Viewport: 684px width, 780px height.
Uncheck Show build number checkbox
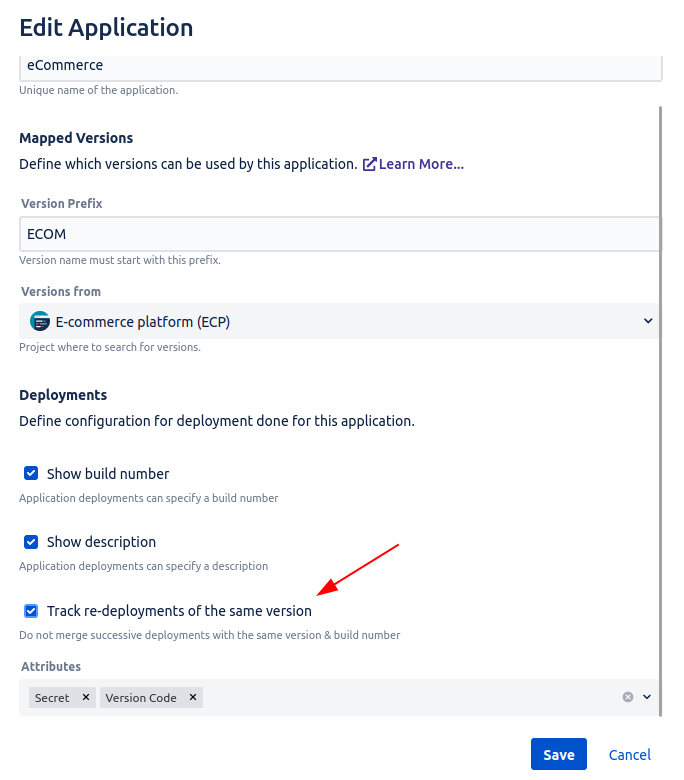31,474
